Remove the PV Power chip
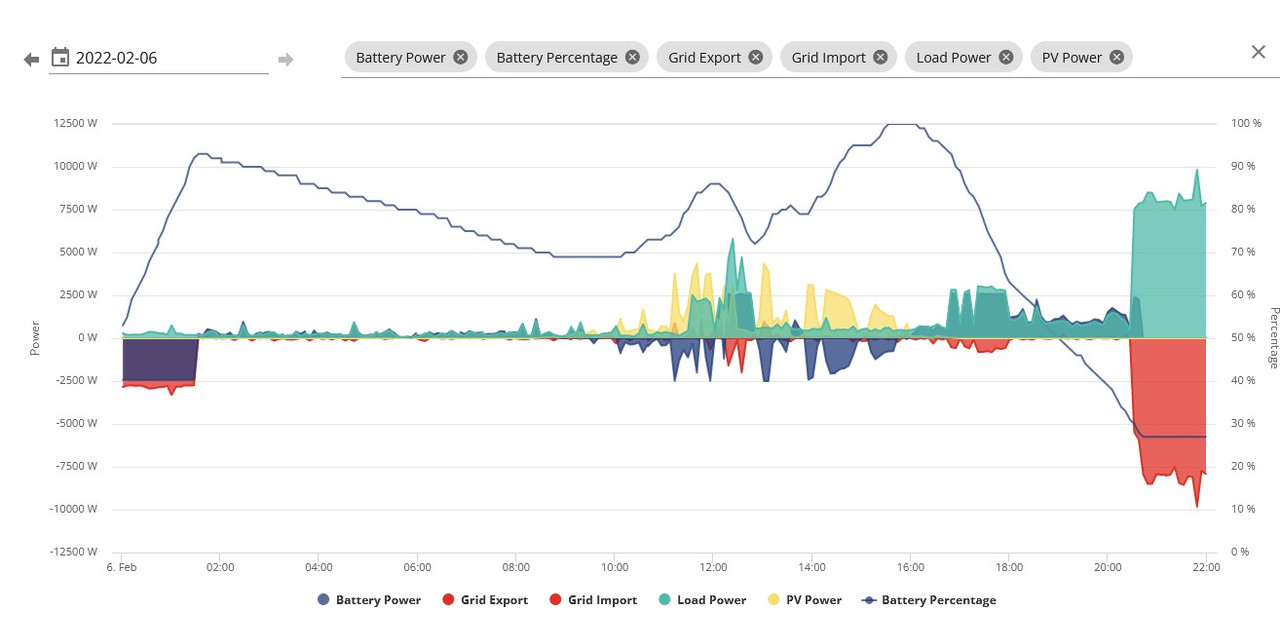Screen dimensions: 1280x619 pos(1116,57)
